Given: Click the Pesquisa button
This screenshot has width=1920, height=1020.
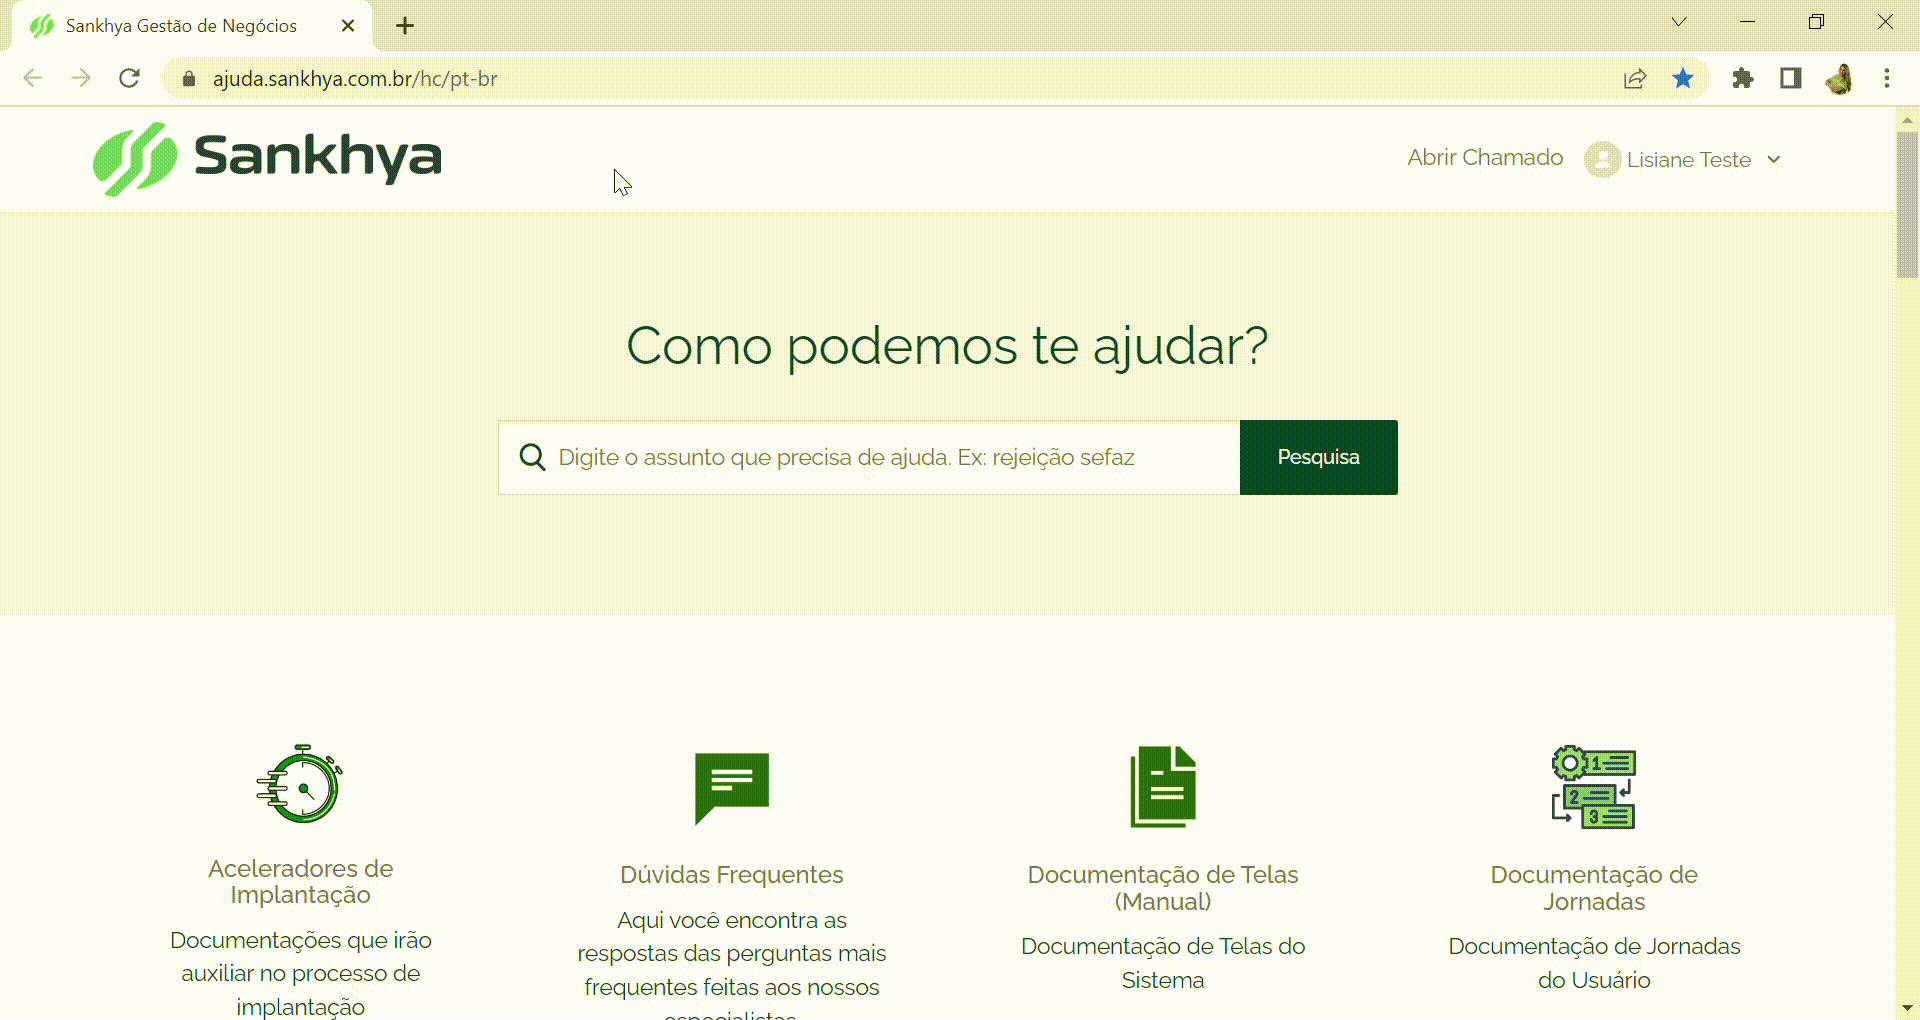Looking at the screenshot, I should point(1319,457).
